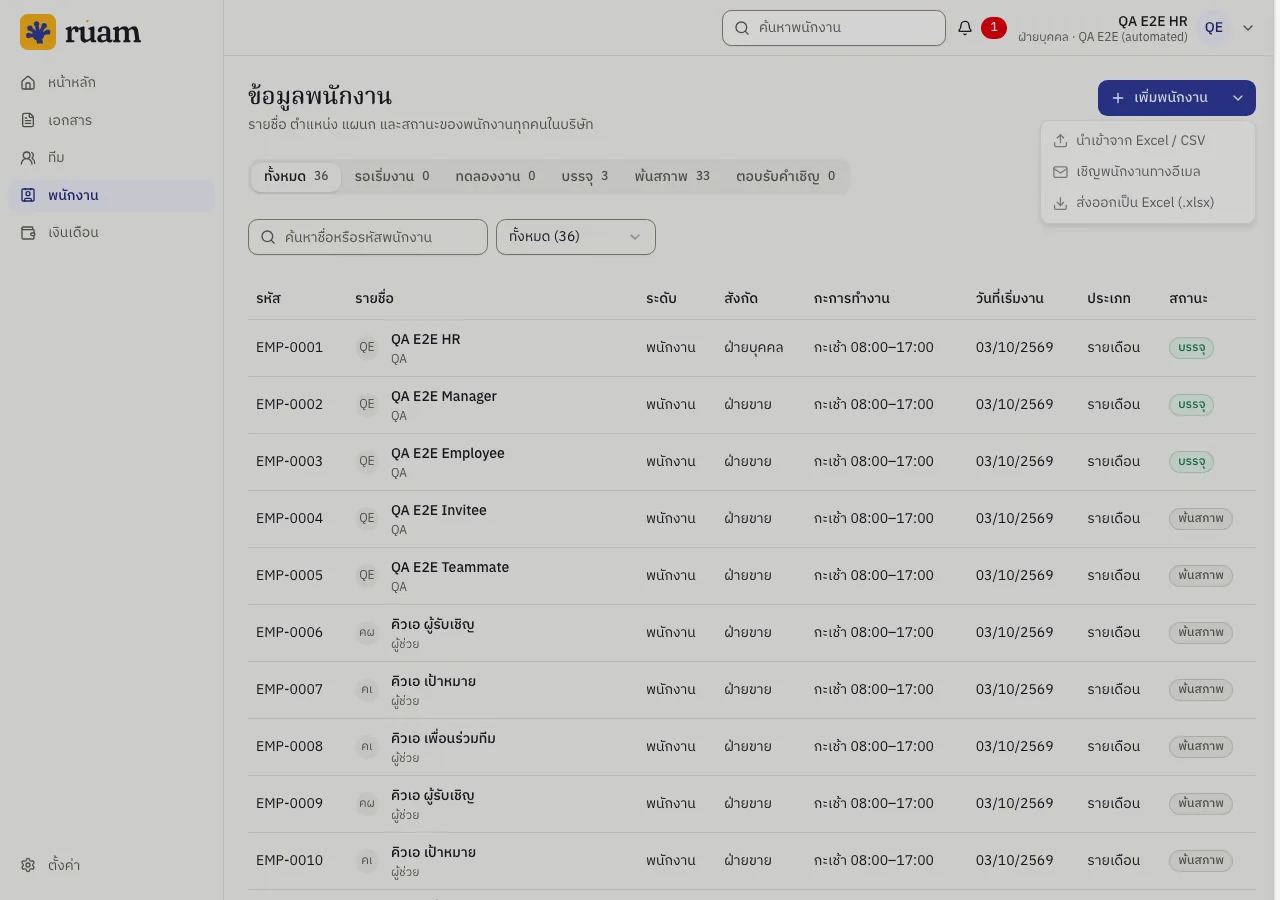Image resolution: width=1280 pixels, height=900 pixels.
Task: Click the notification bell icon
Action: point(965,28)
